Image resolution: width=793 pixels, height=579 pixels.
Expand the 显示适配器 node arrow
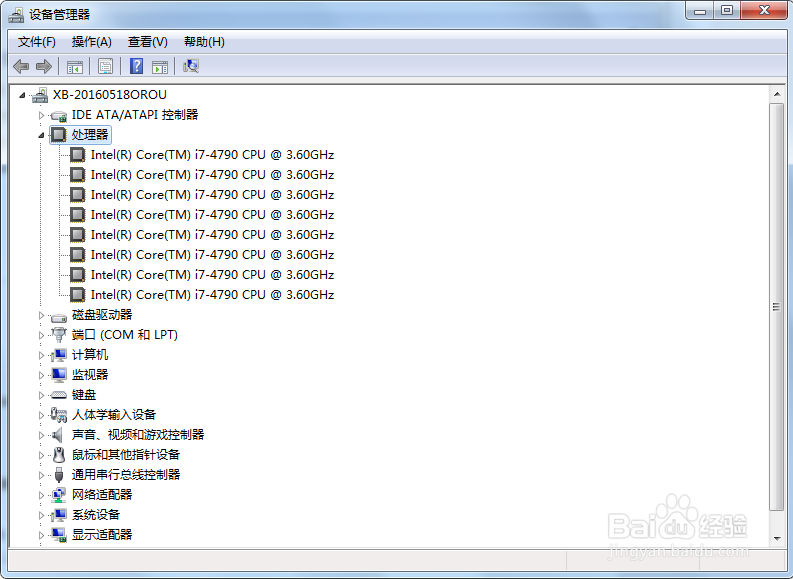tap(41, 535)
